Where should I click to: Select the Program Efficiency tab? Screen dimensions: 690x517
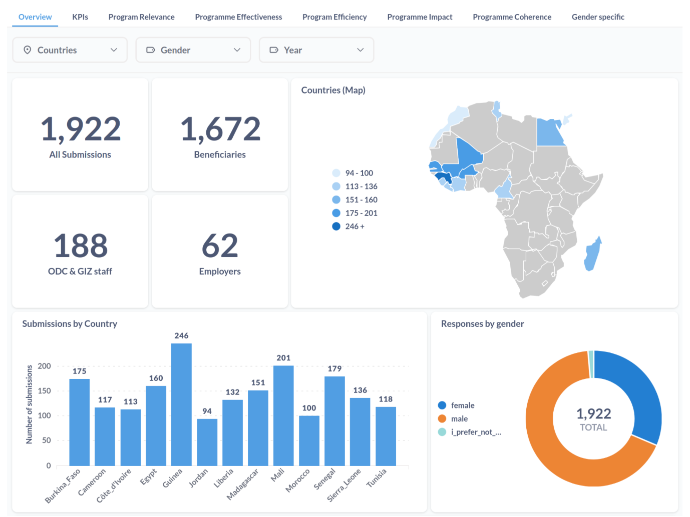[334, 17]
